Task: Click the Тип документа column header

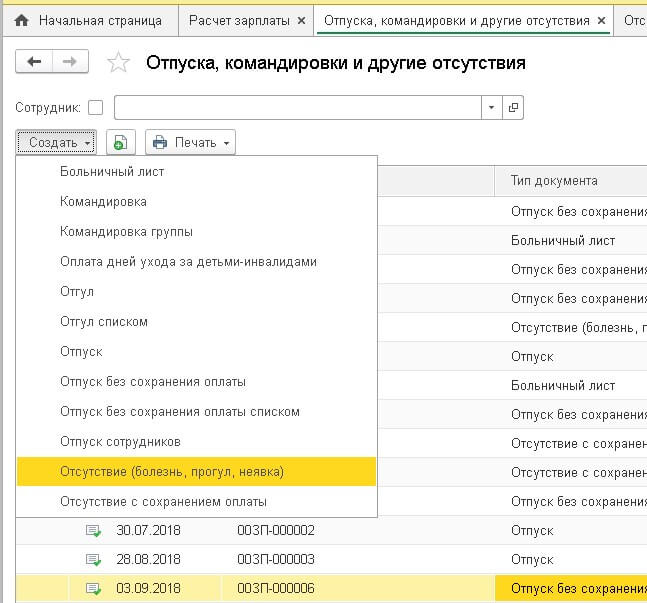Action: pos(571,181)
